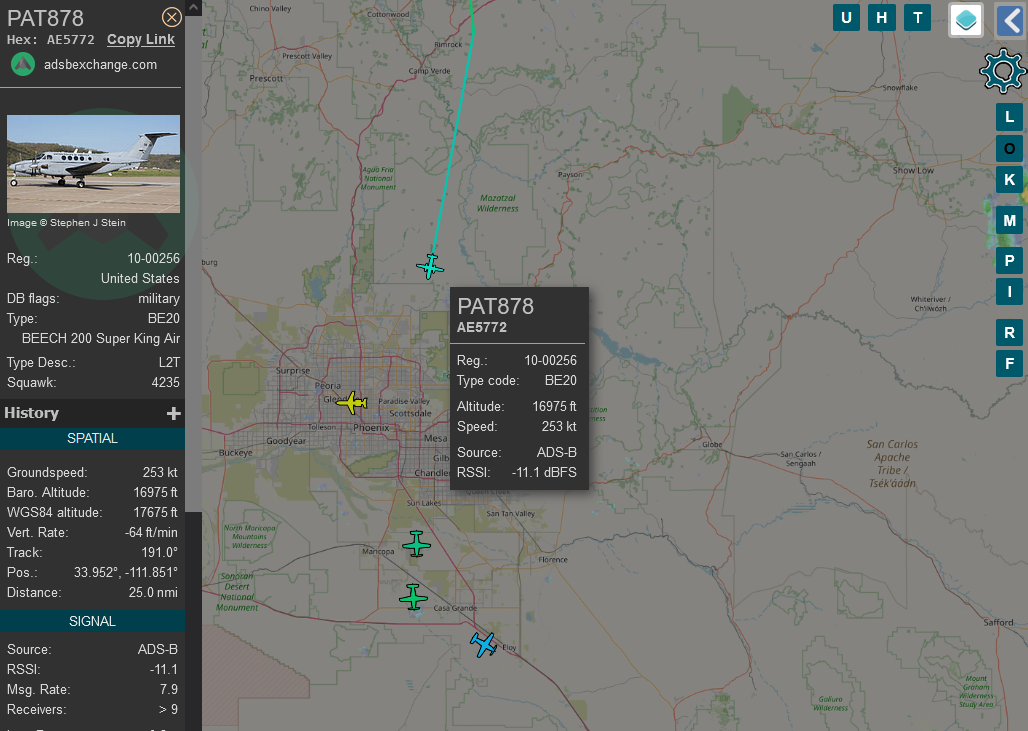Toggle the U map button
The width and height of the screenshot is (1028, 731).
846,18
